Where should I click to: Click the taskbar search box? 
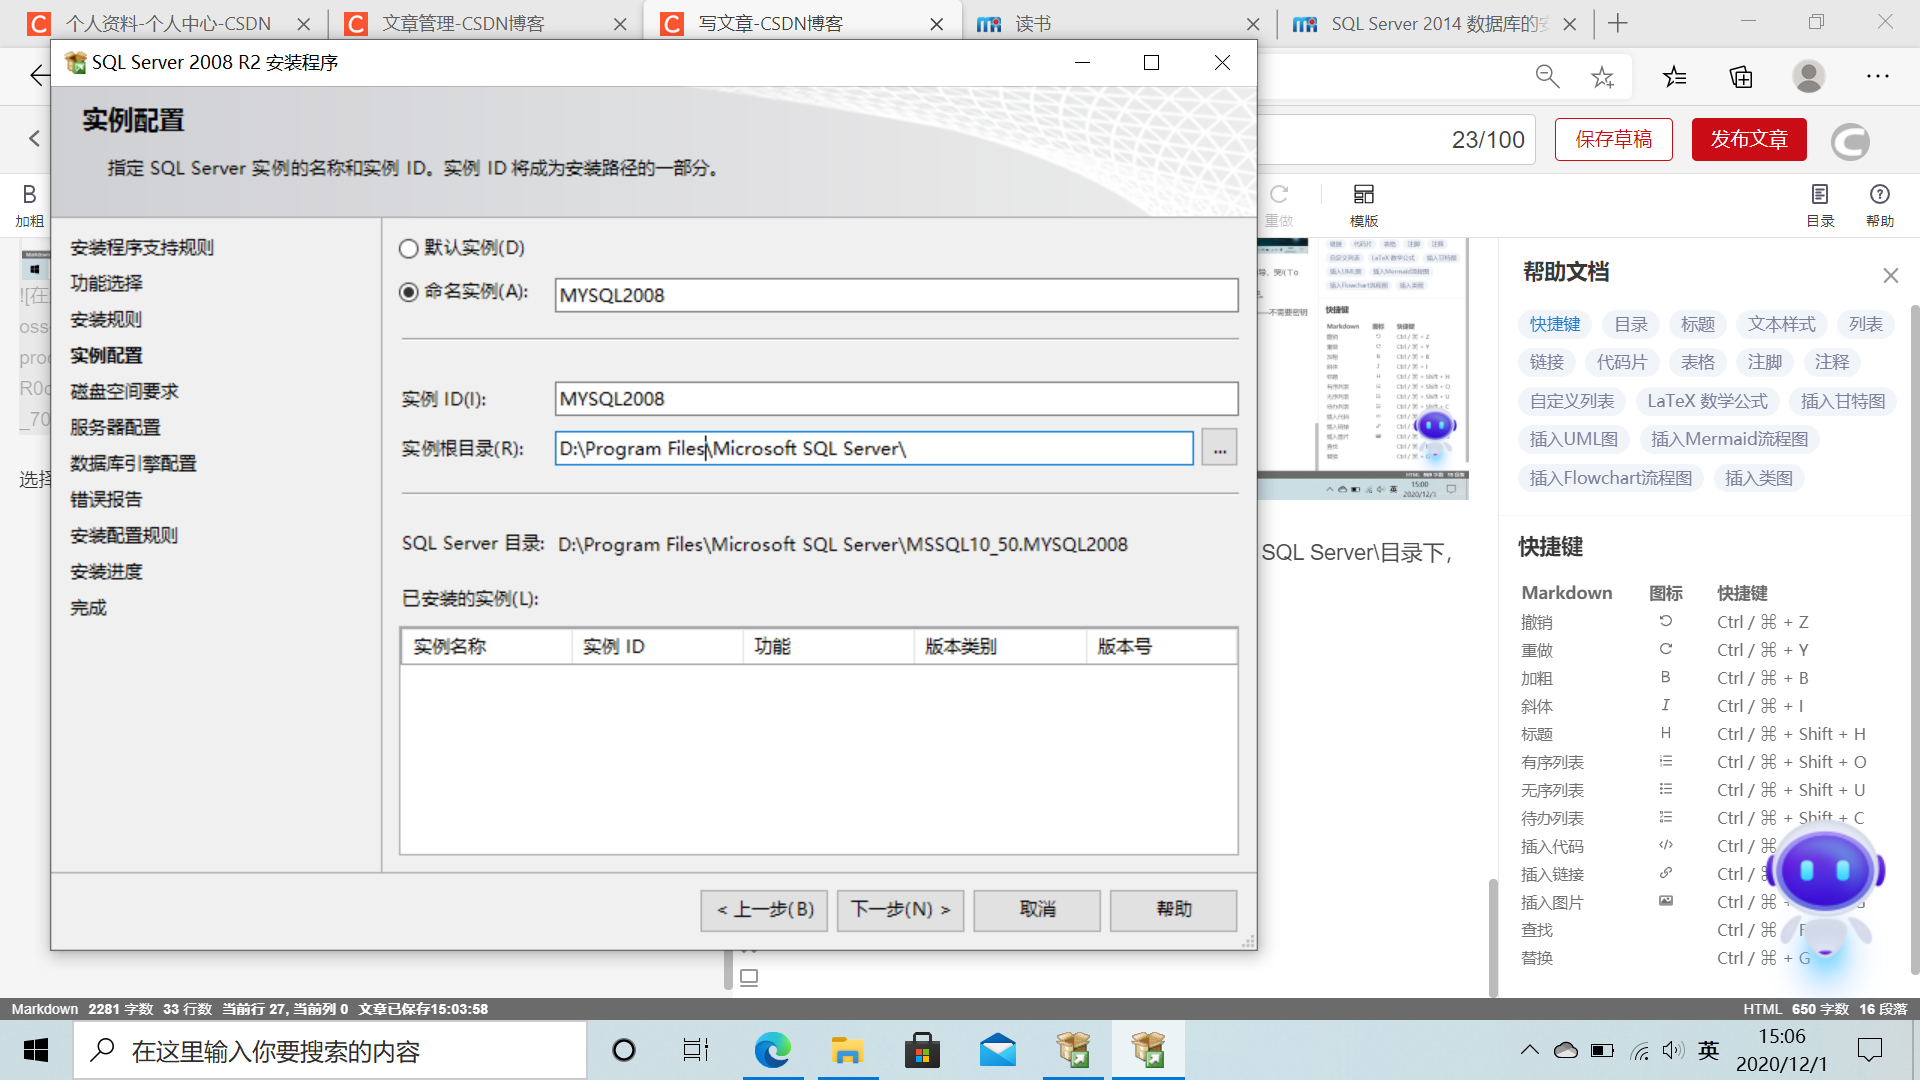coord(330,1050)
